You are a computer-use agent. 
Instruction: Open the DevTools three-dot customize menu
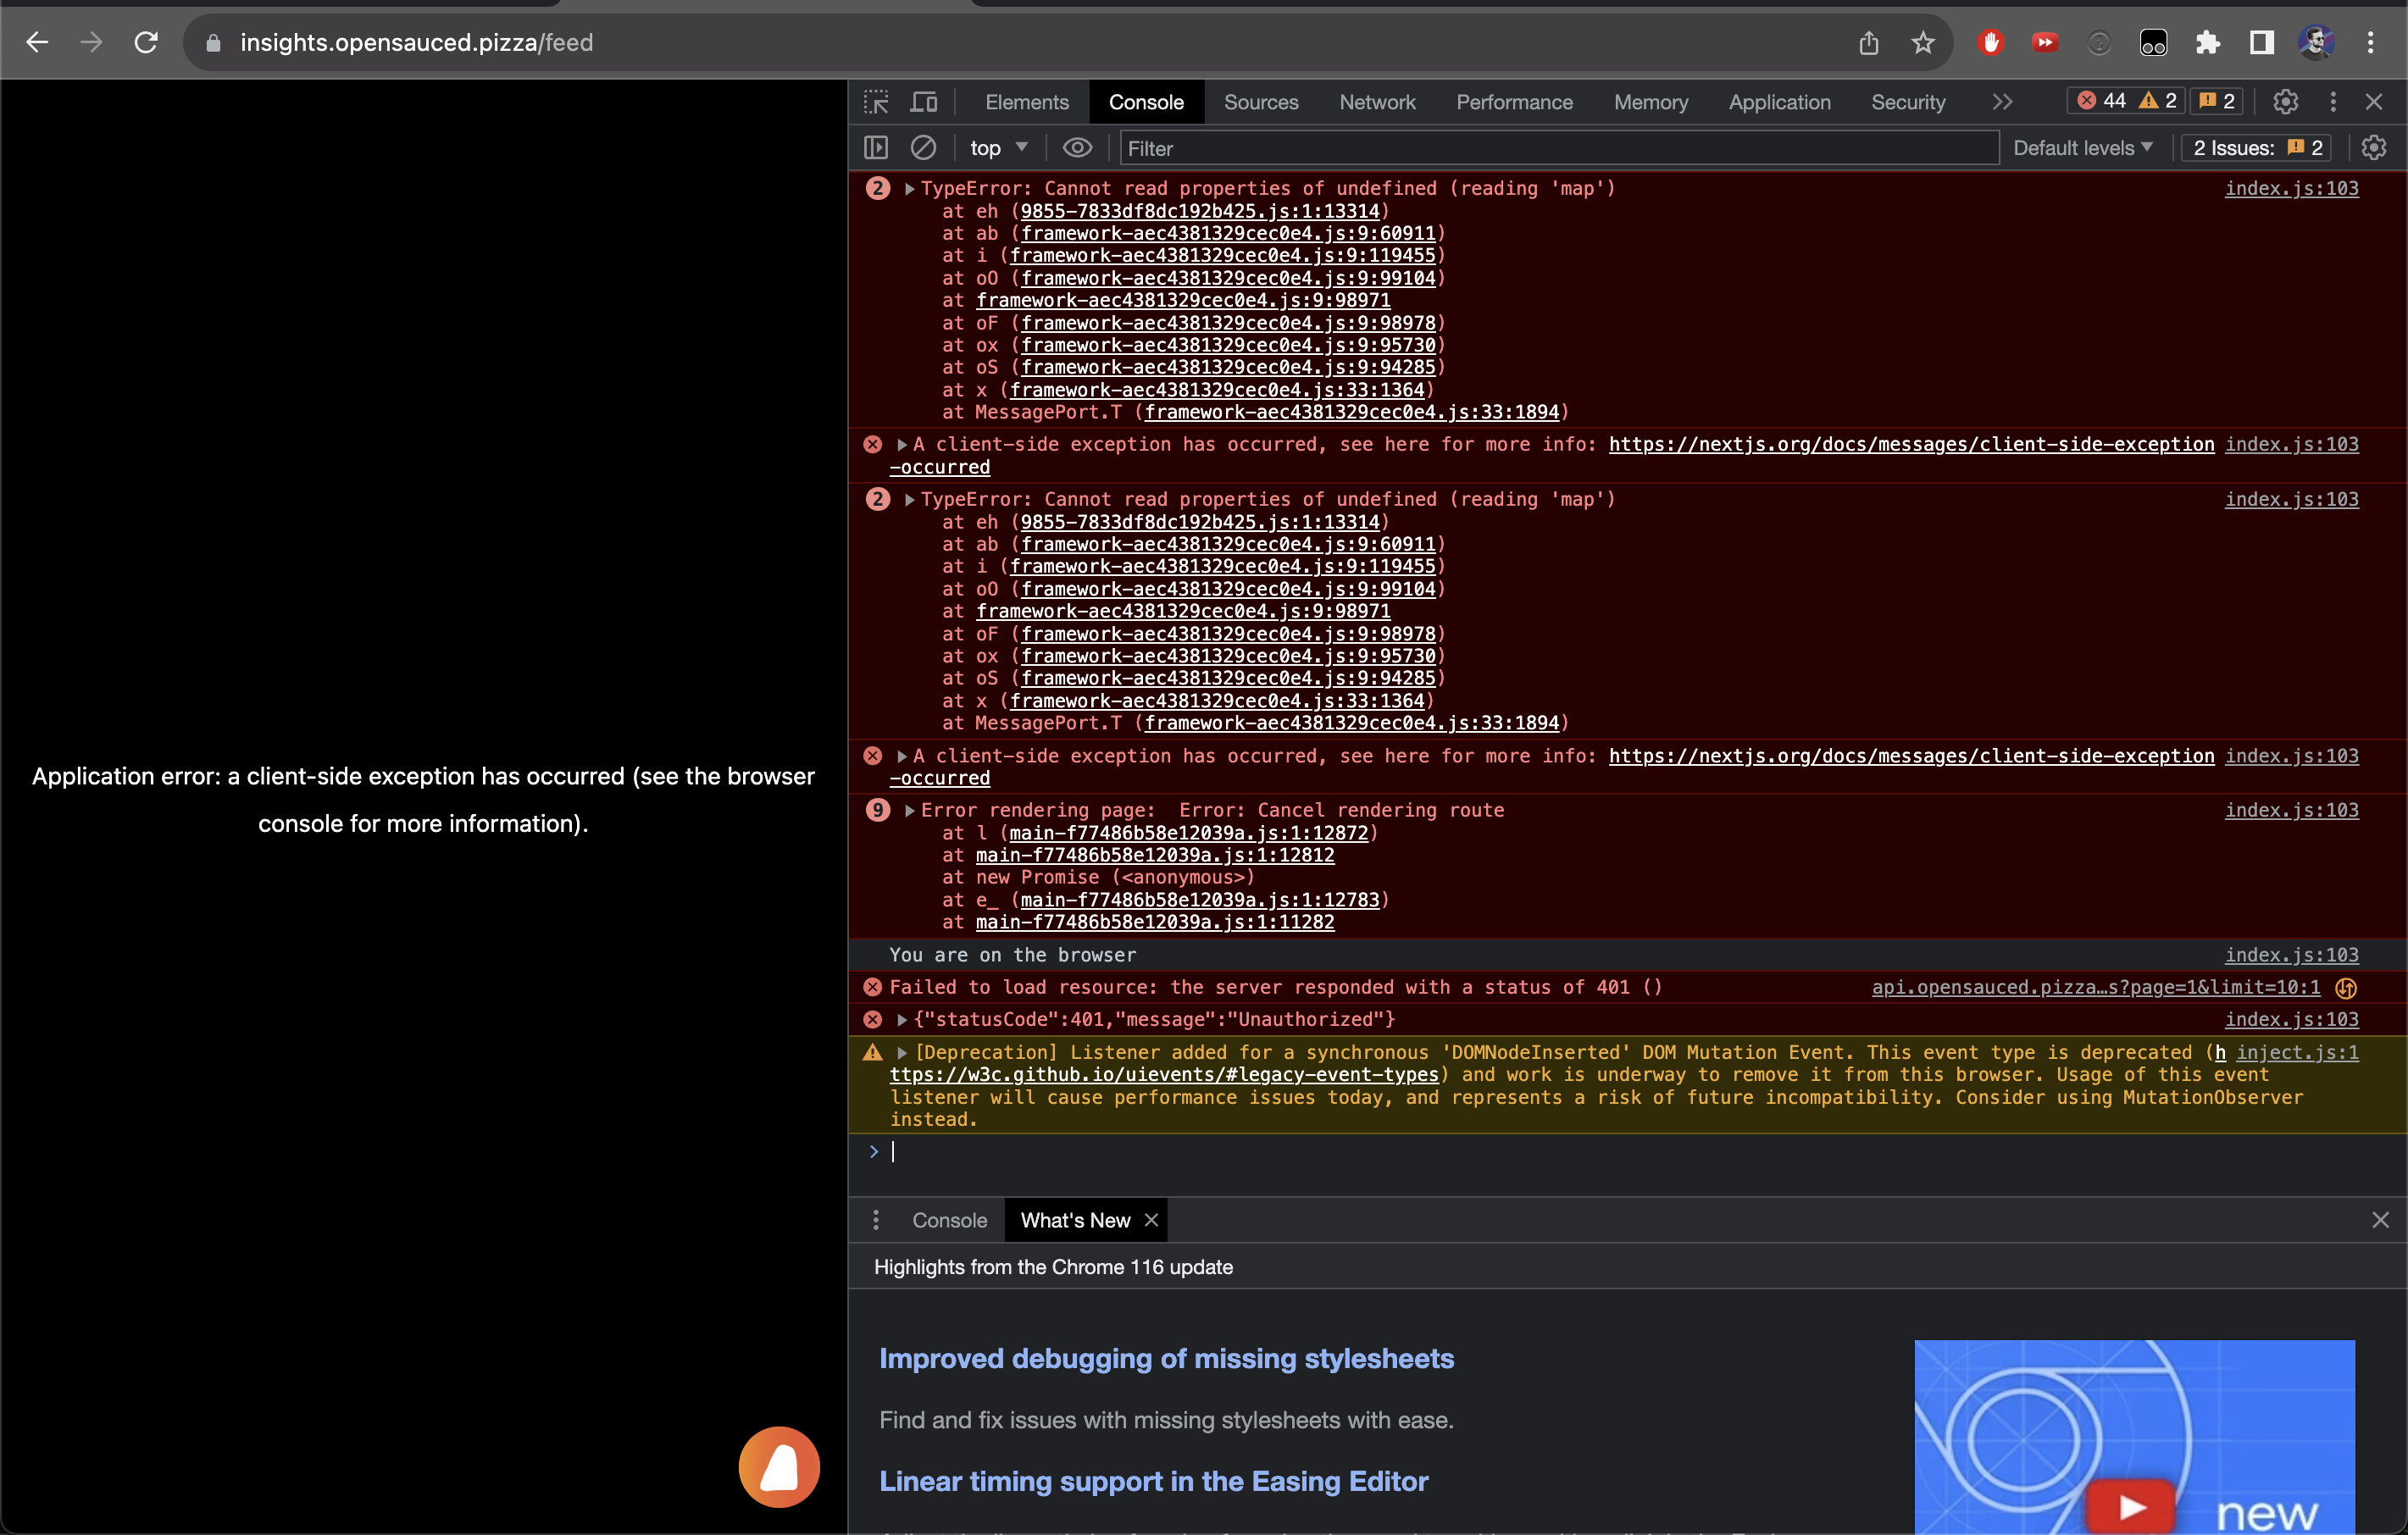pos(2332,101)
